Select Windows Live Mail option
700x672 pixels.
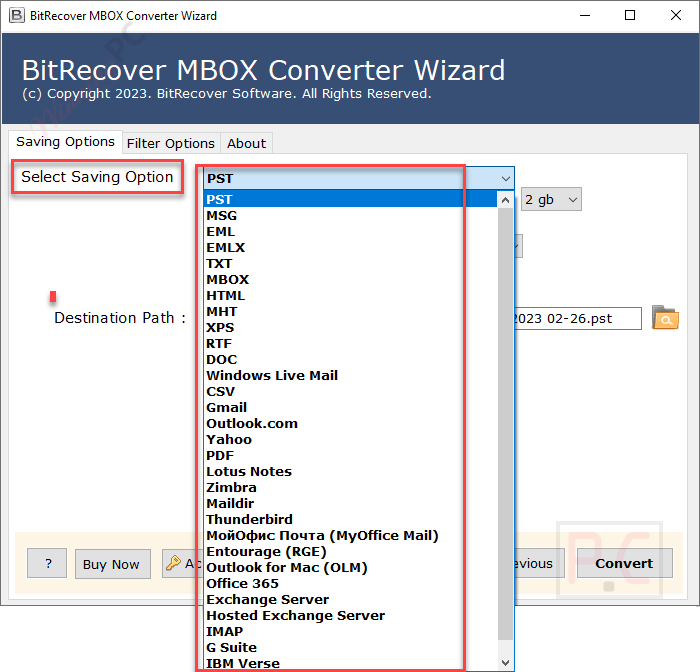350,376
